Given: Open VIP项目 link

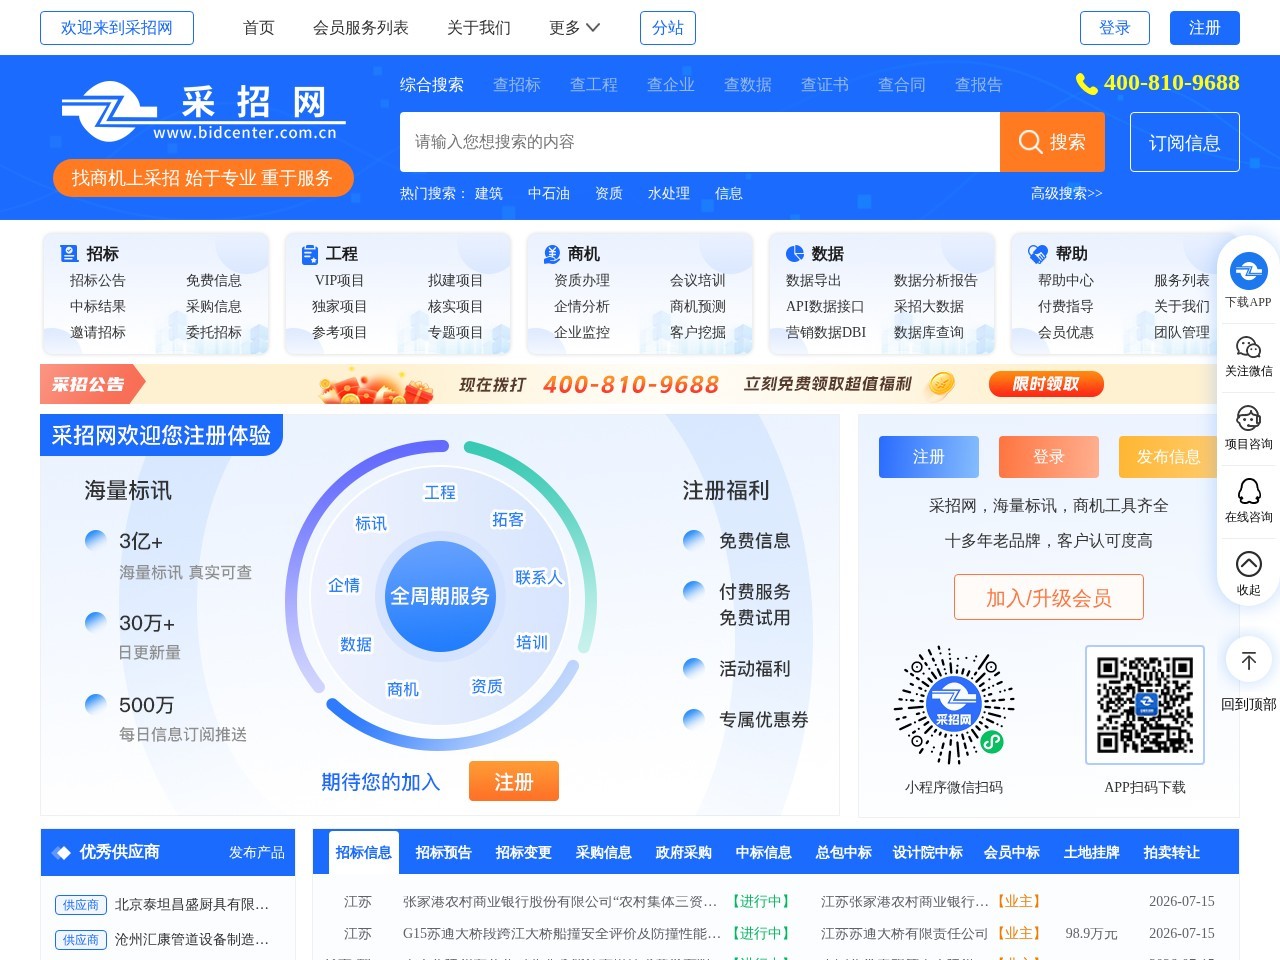Looking at the screenshot, I should [339, 281].
